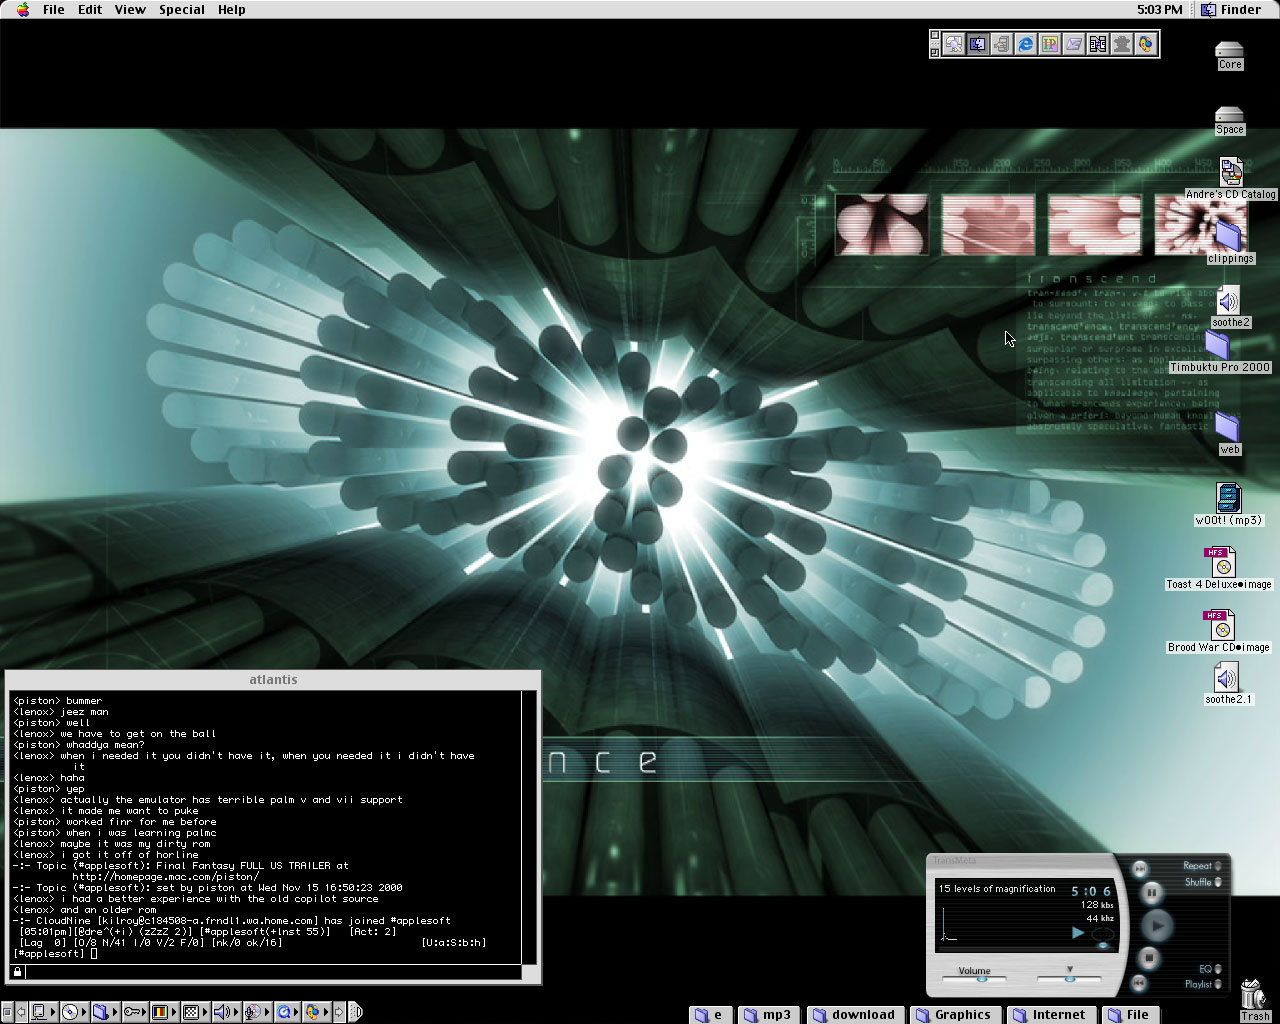Click the IRC input line in atlantis
The width and height of the screenshot is (1280, 1024).
[x=270, y=971]
